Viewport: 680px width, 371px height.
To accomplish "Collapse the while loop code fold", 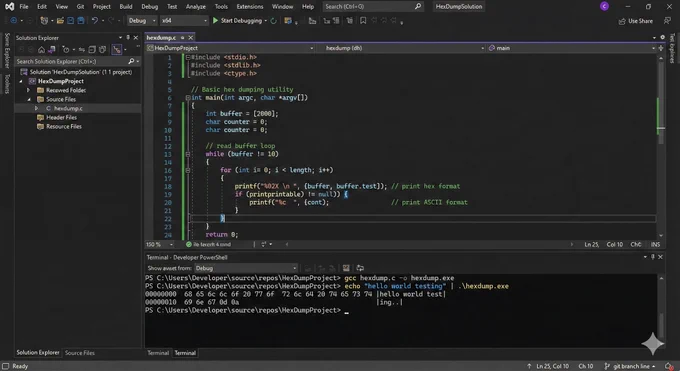I will point(188,154).
